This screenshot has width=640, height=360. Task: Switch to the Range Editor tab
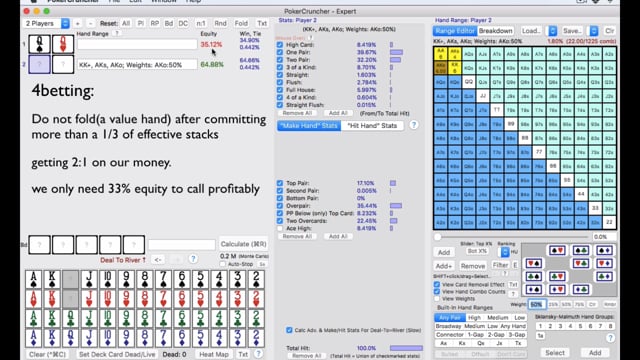point(455,31)
